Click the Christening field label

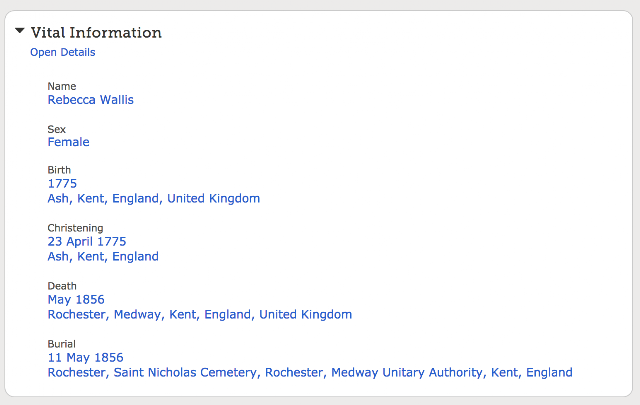point(76,228)
